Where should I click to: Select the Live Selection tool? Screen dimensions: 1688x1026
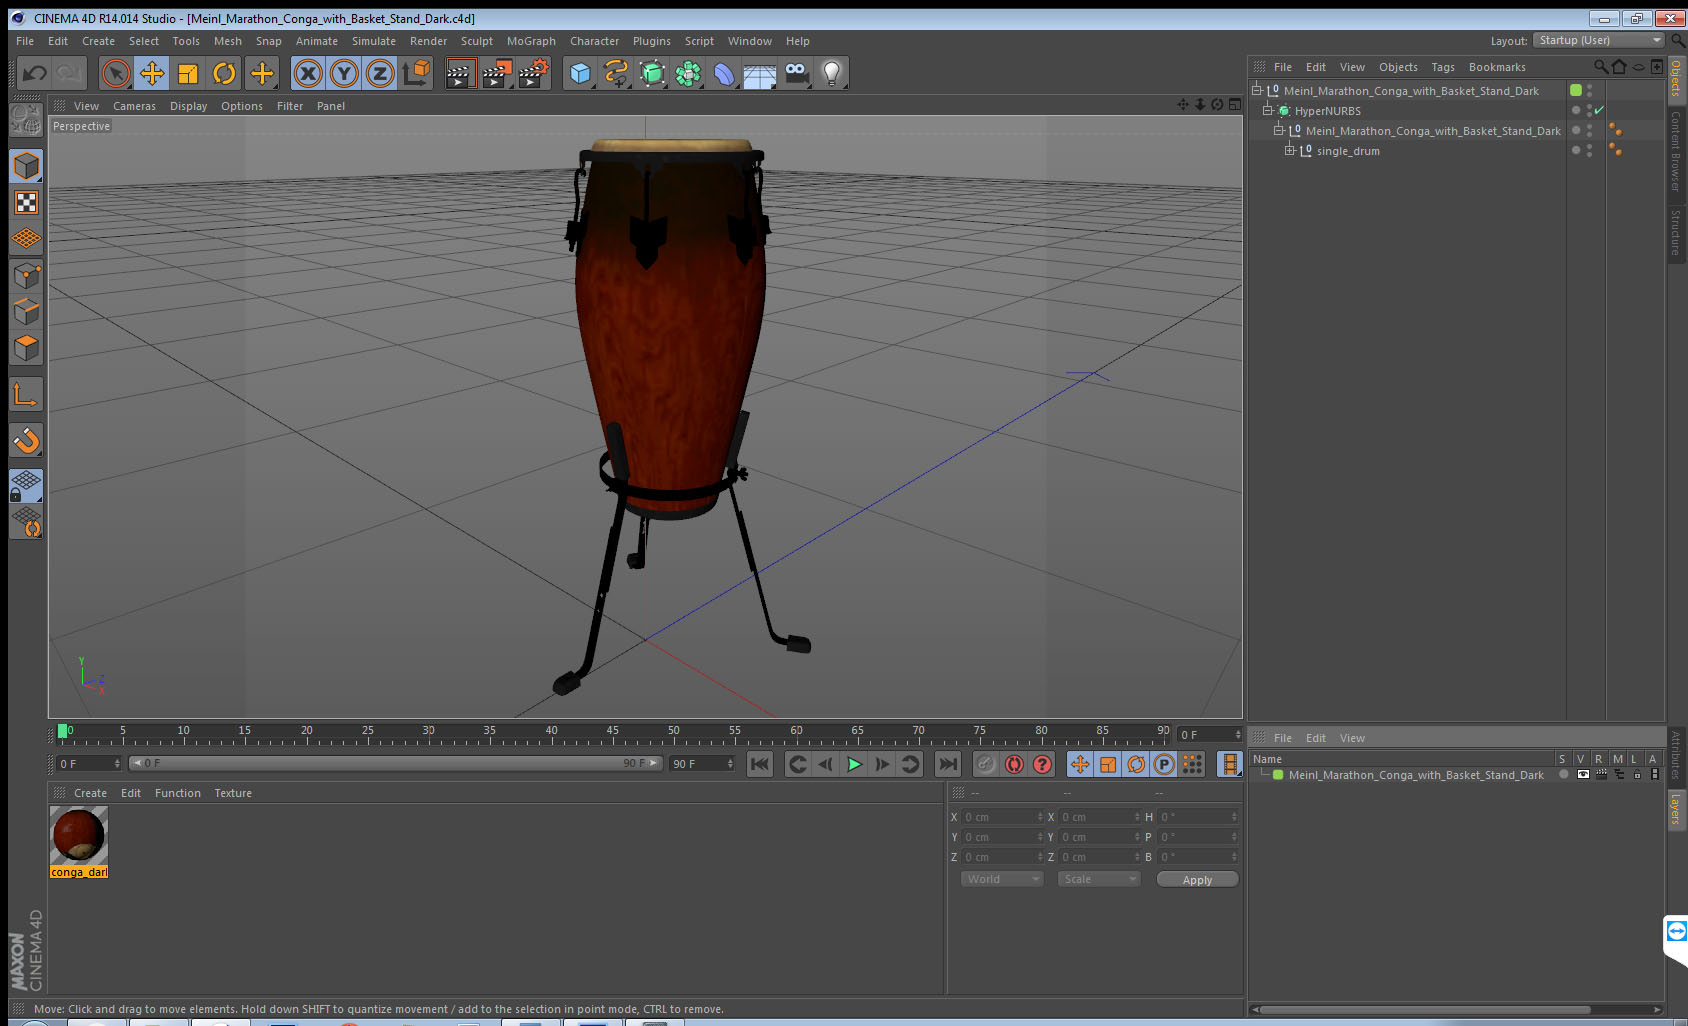point(116,73)
